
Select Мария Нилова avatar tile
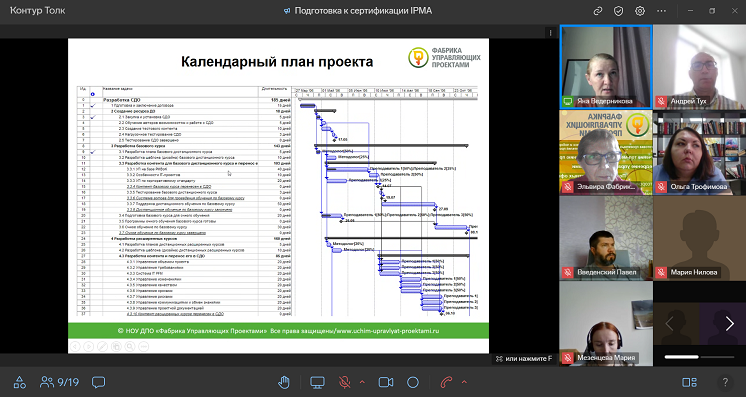(x=699, y=238)
